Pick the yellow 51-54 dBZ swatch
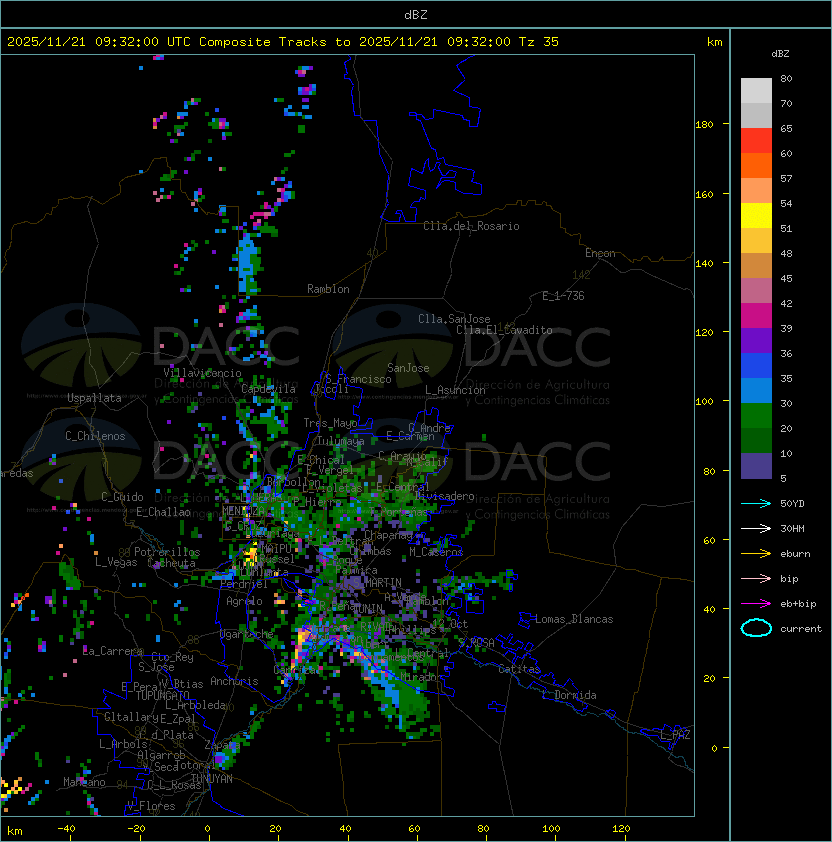This screenshot has height=842, width=832. (756, 215)
